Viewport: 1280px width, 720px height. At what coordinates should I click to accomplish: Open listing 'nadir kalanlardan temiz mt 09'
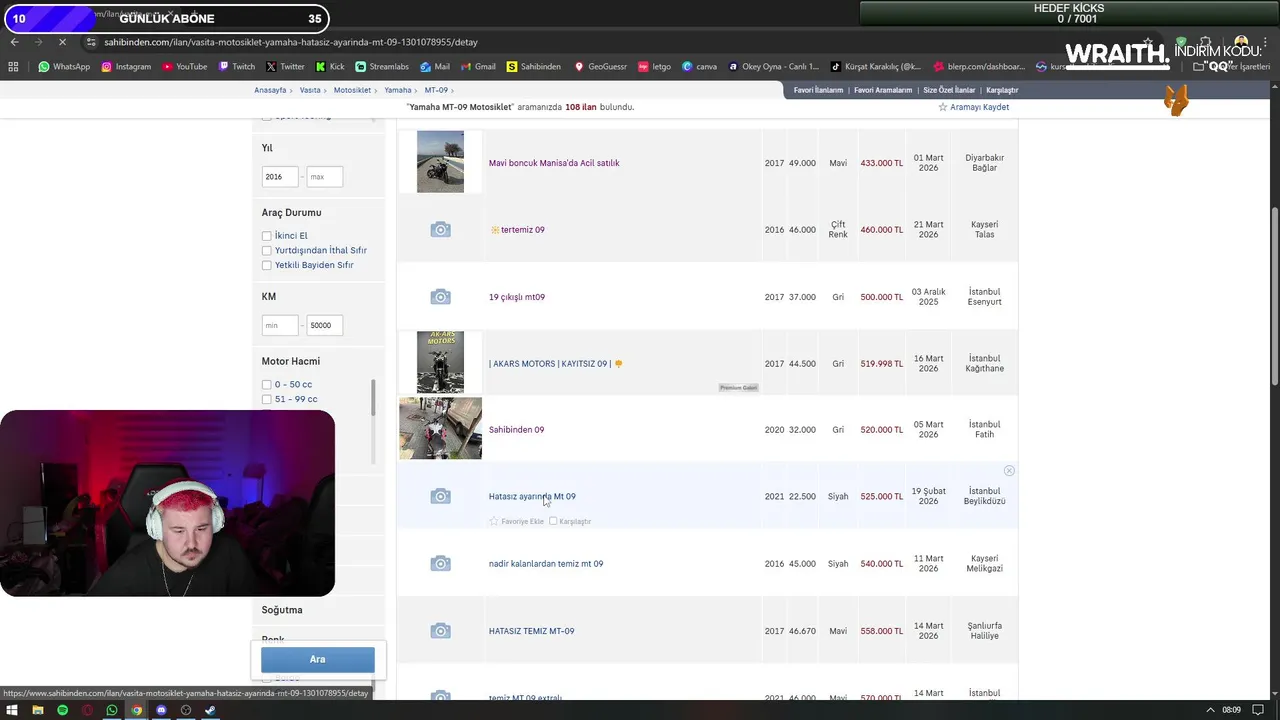(x=546, y=564)
